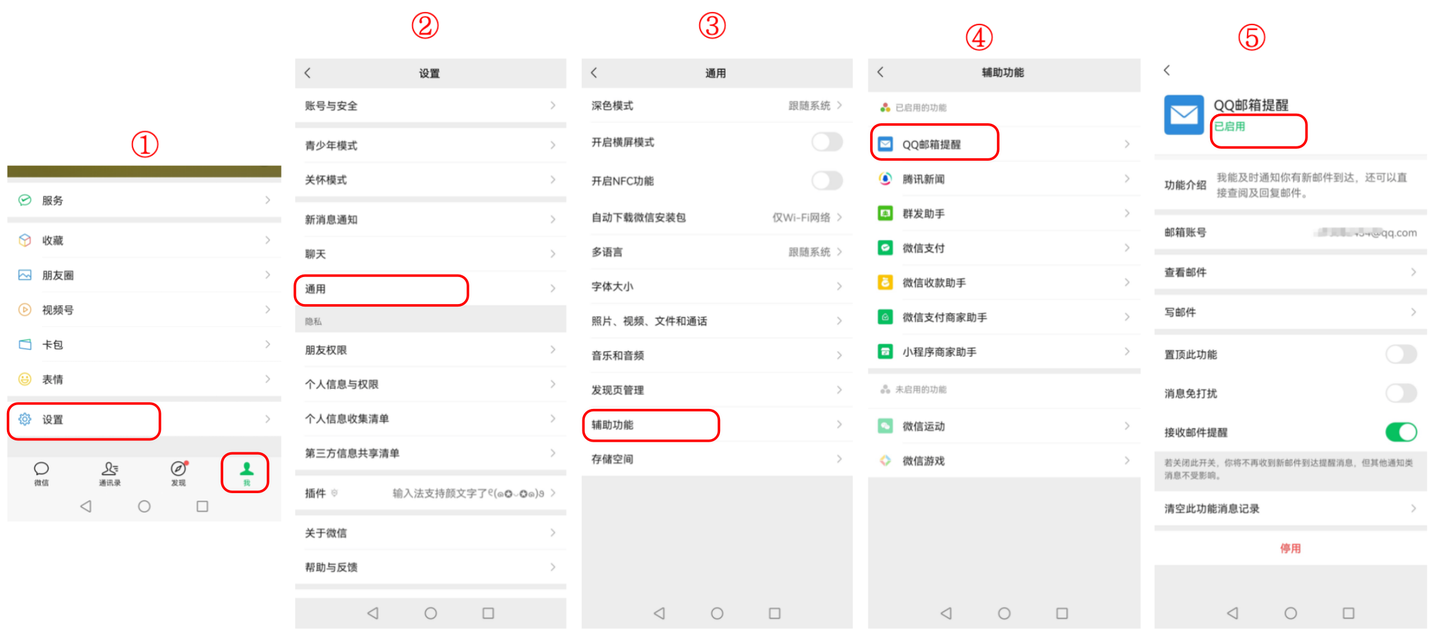Viewport: 1440px width, 637px height.
Task: Open 发现页管理 entry
Action: 717,390
